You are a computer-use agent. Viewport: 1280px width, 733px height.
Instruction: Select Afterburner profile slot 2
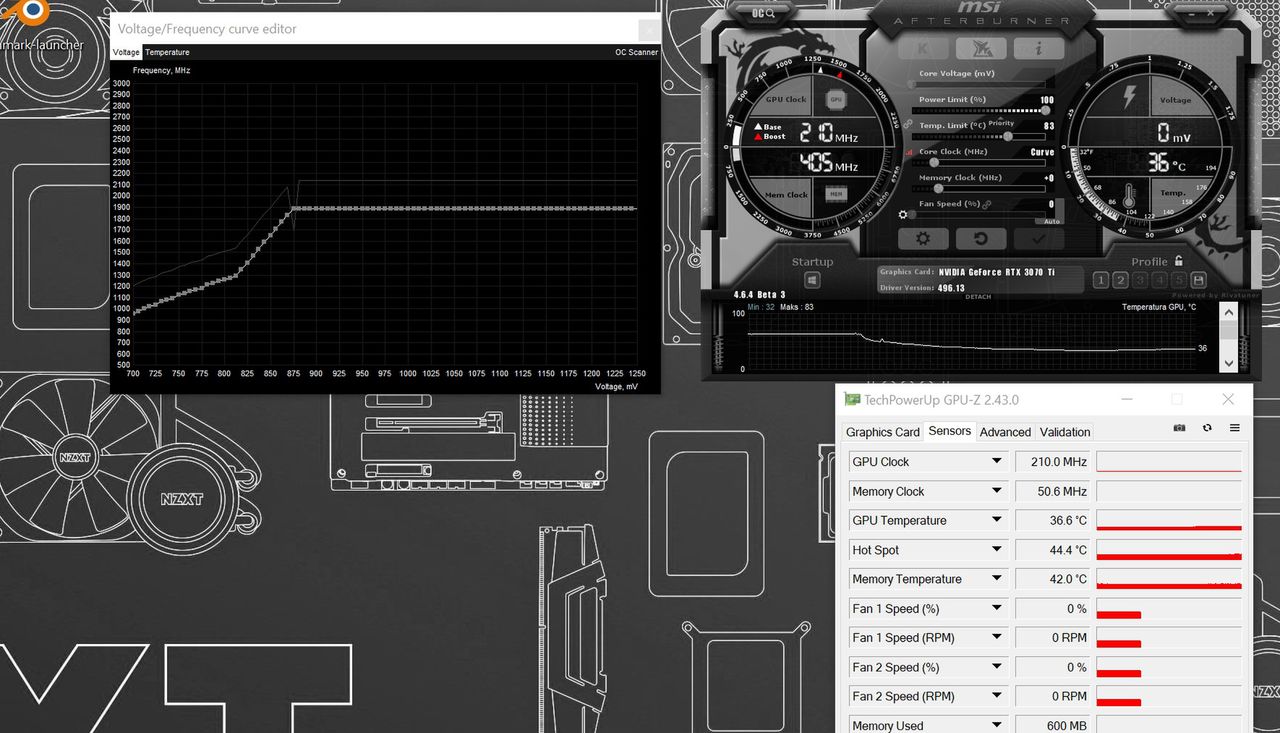coord(1120,280)
